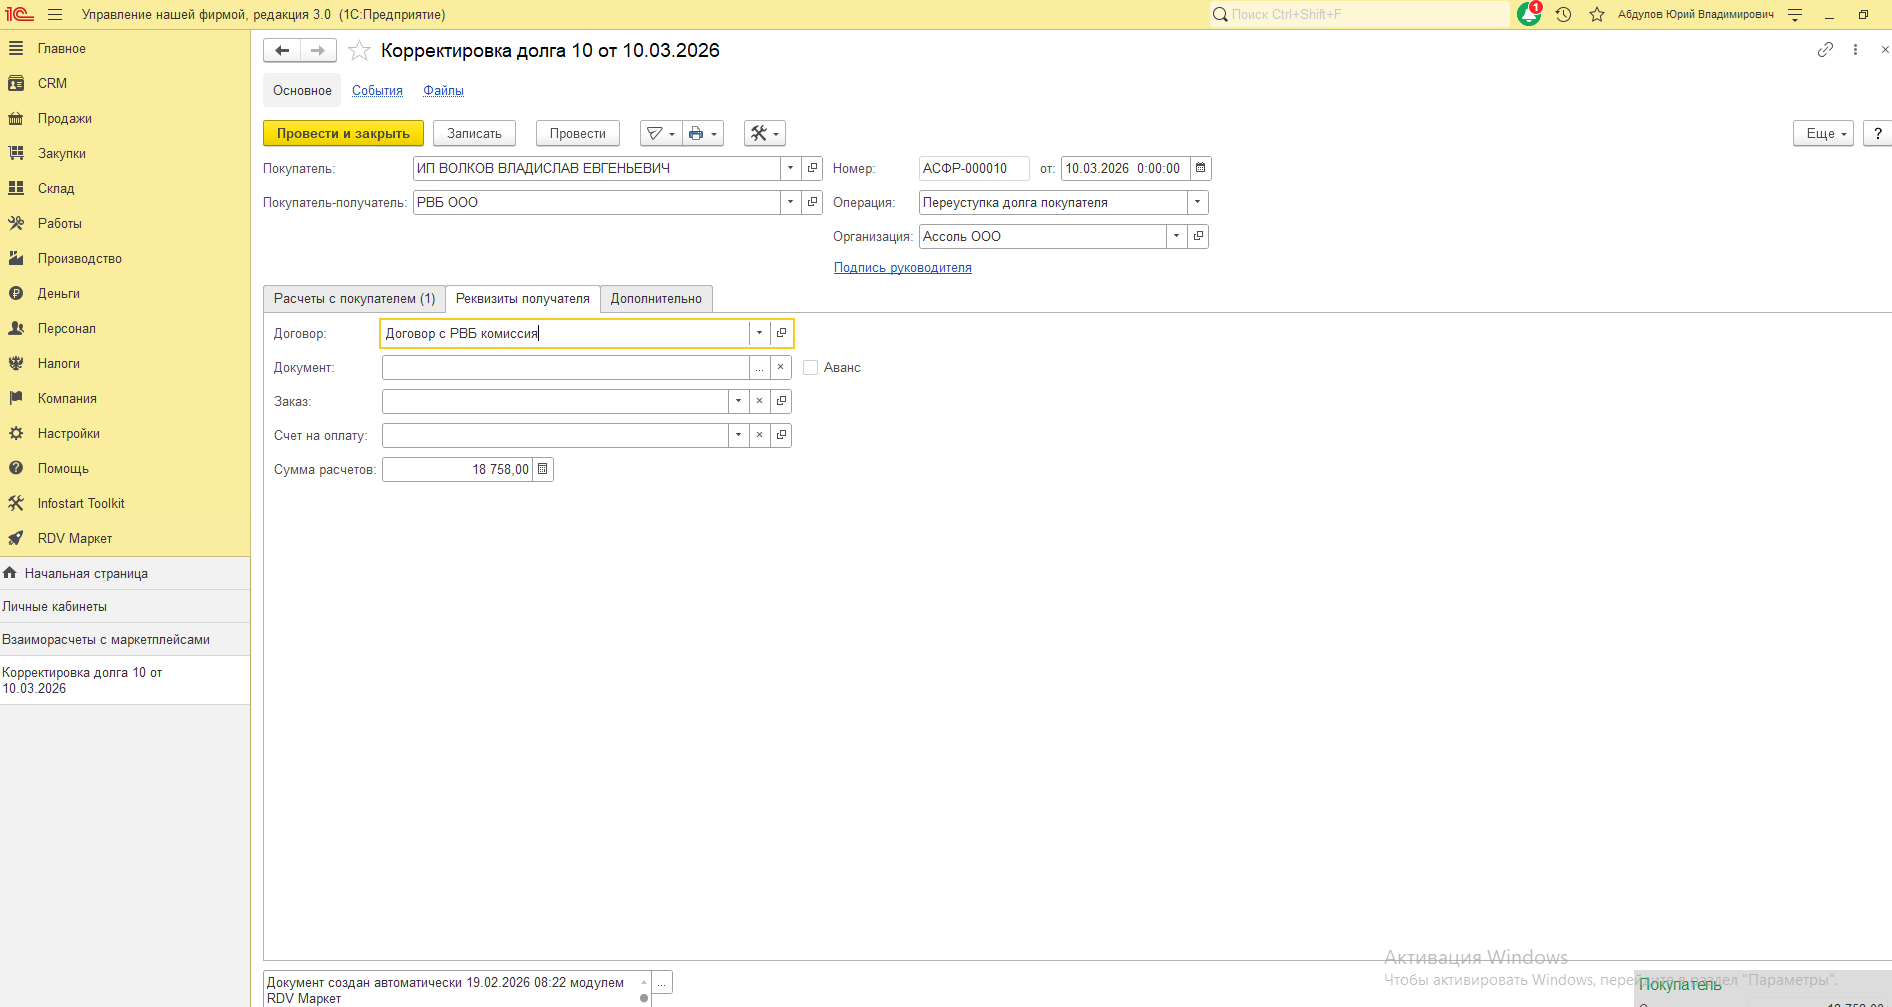Expand the Договор dropdown arrow

pyautogui.click(x=759, y=333)
